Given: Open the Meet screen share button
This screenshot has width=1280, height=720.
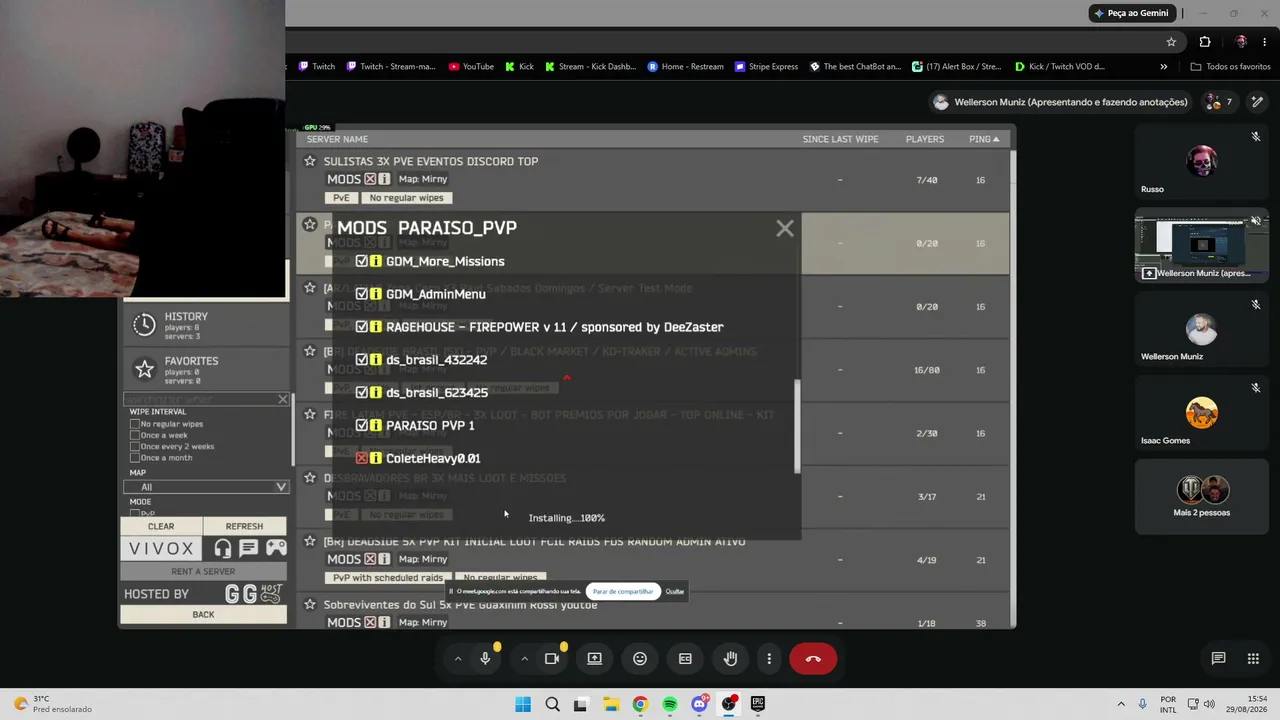Looking at the screenshot, I should tap(594, 659).
